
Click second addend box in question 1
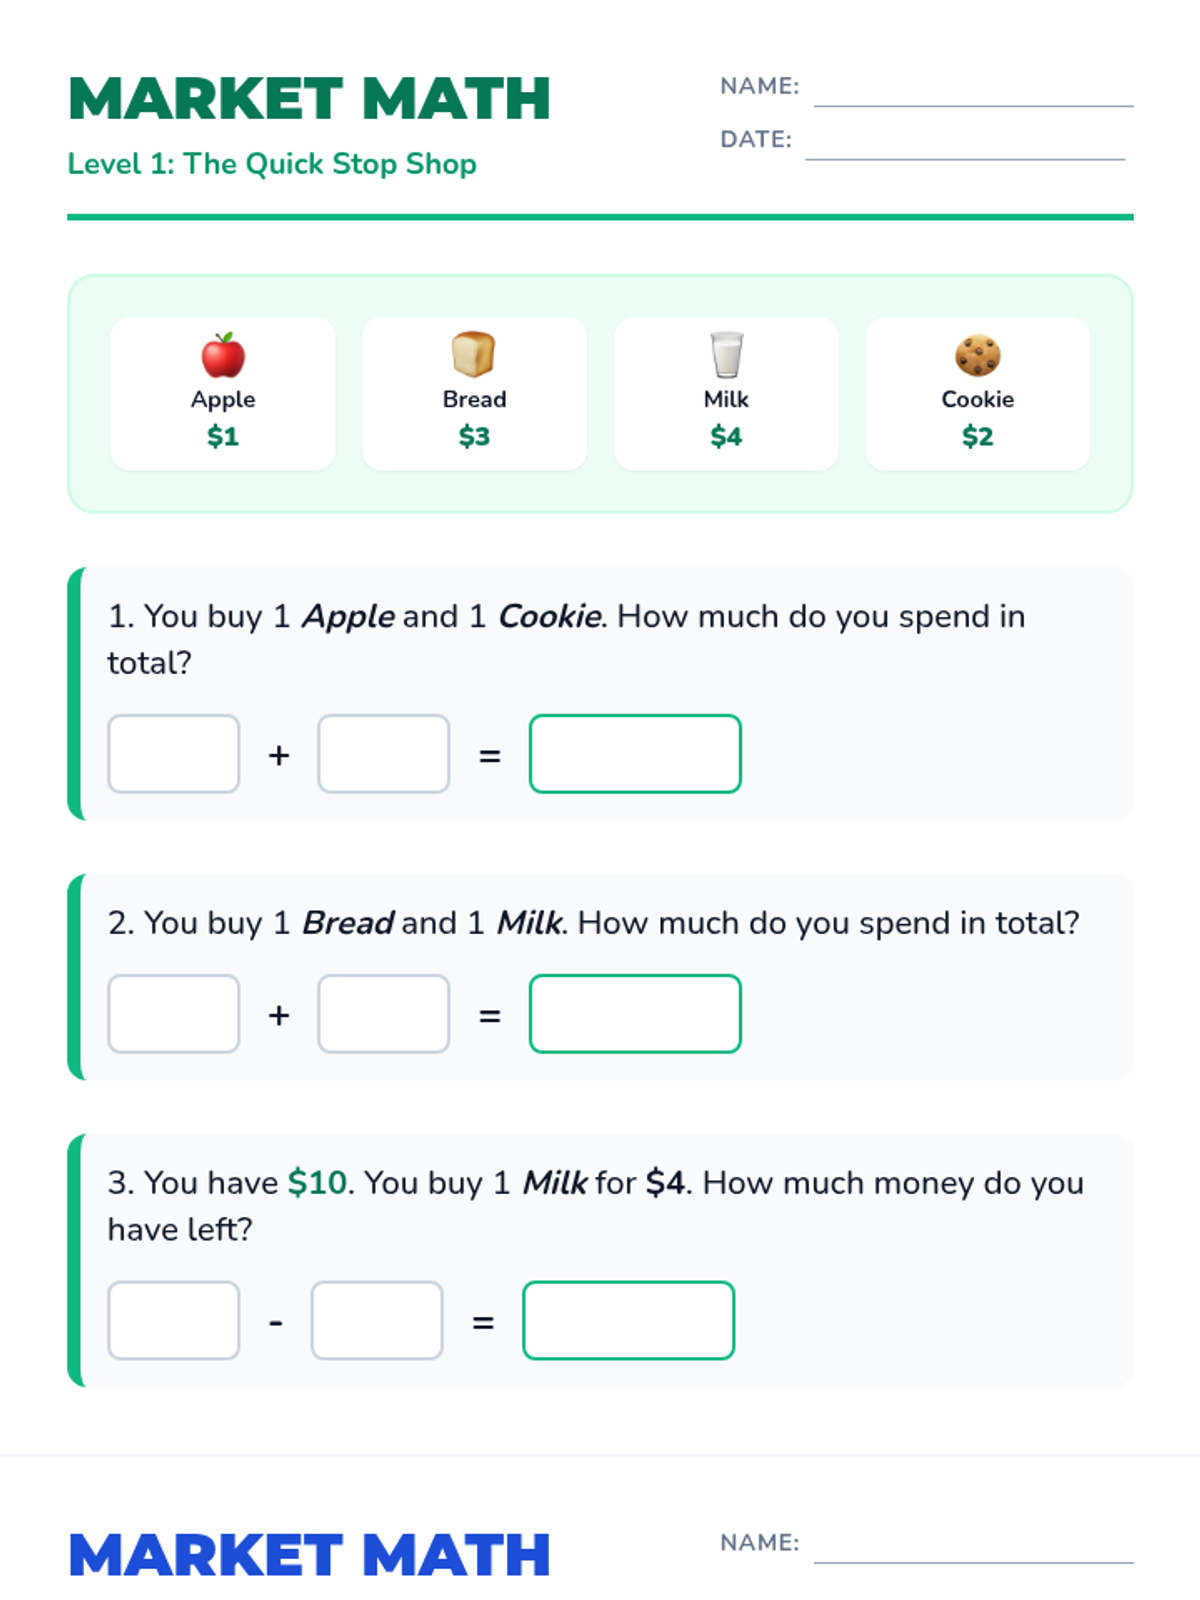click(x=384, y=754)
